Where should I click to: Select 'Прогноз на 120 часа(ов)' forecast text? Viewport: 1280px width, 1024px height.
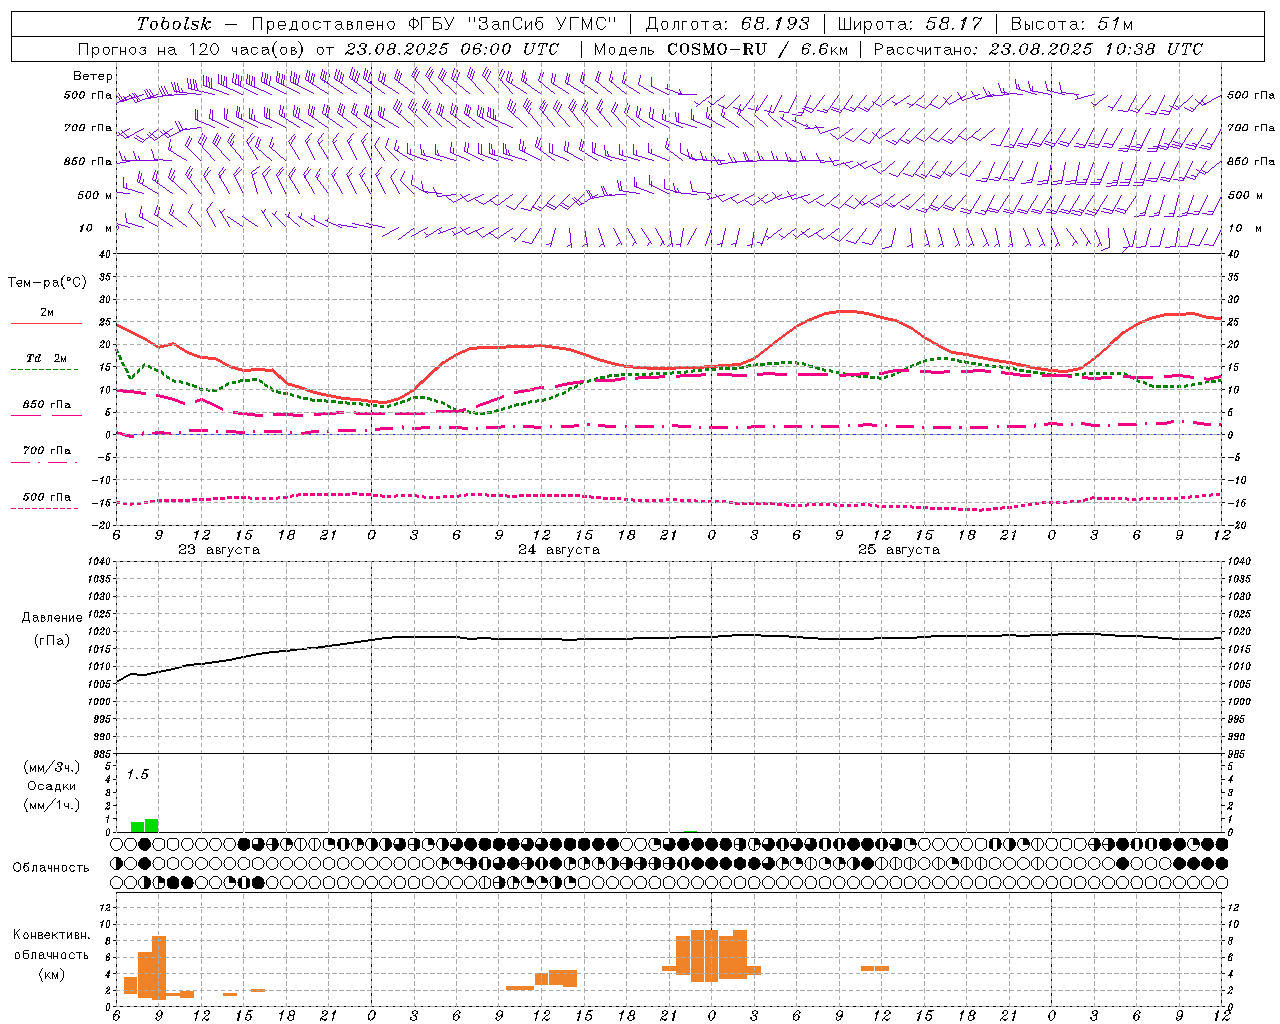pos(192,49)
